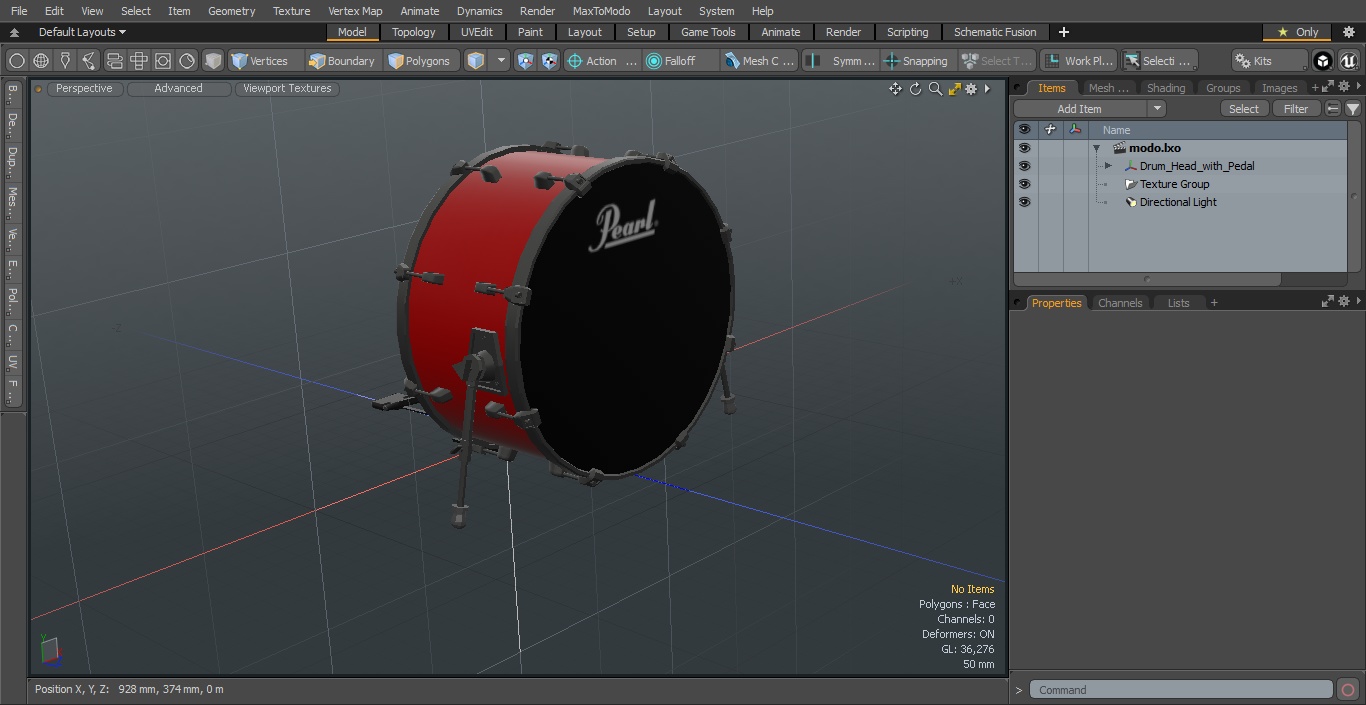1366x705 pixels.
Task: Select the Directional Light item
Action: 1178,202
